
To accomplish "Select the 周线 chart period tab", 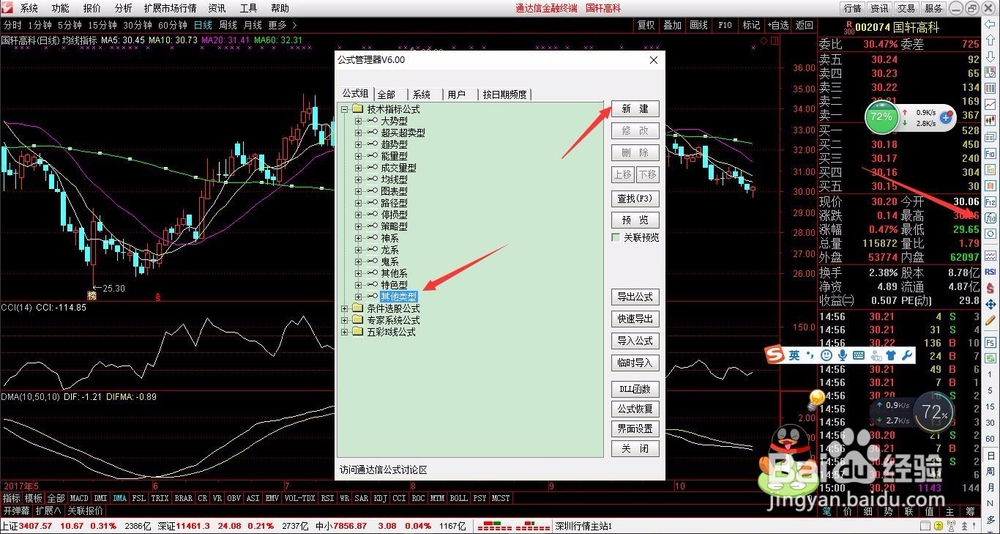I will [228, 26].
